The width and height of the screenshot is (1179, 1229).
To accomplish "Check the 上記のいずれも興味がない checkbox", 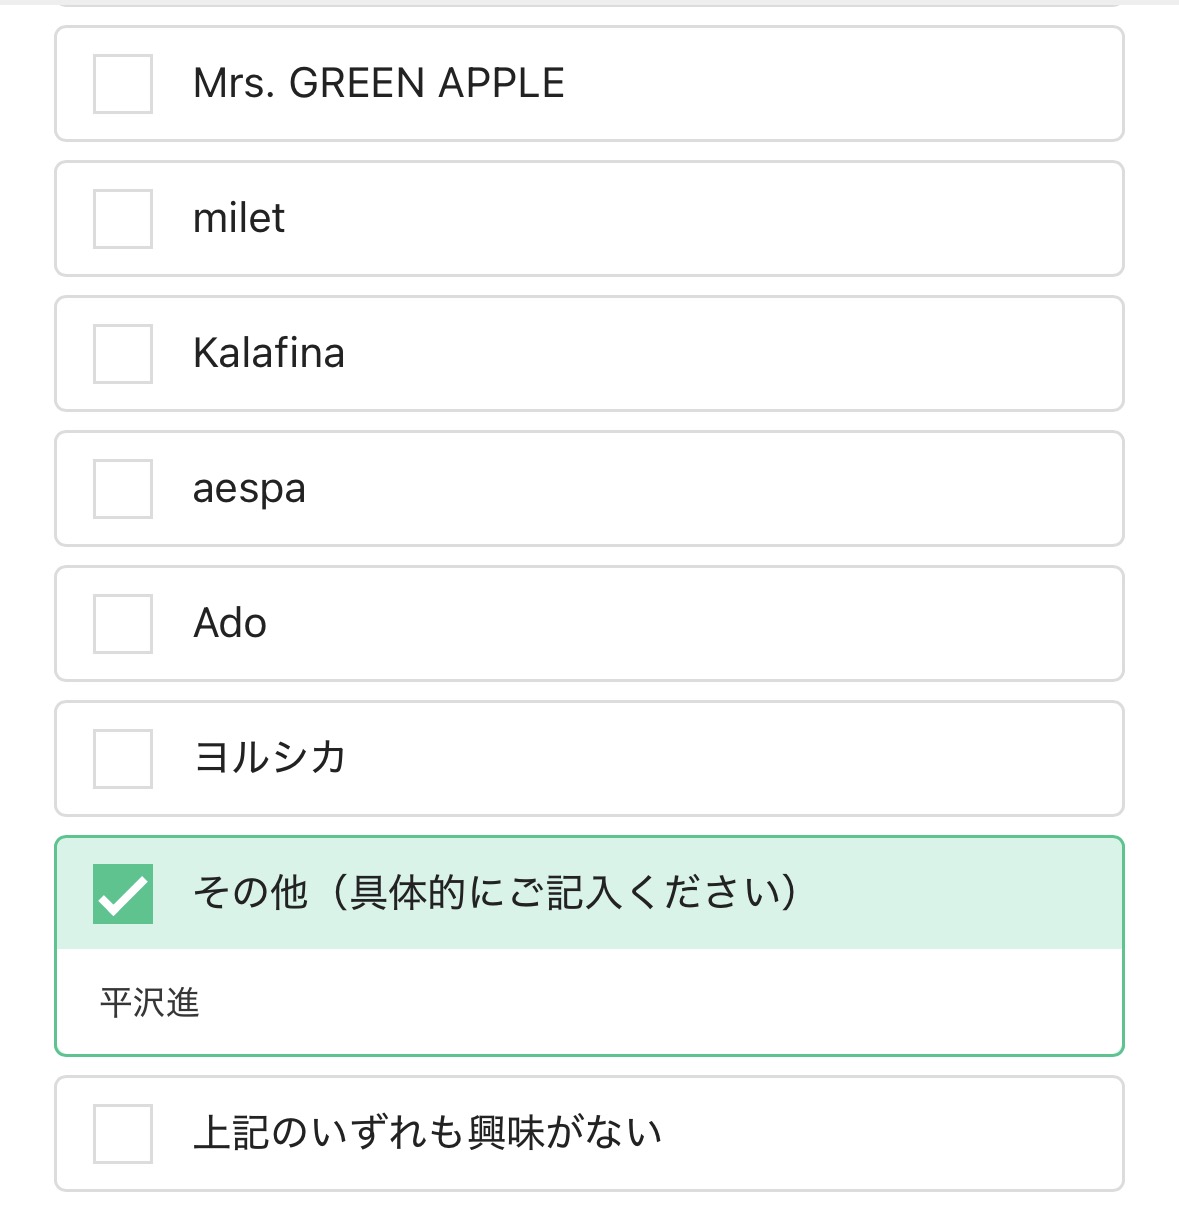I will [123, 1134].
